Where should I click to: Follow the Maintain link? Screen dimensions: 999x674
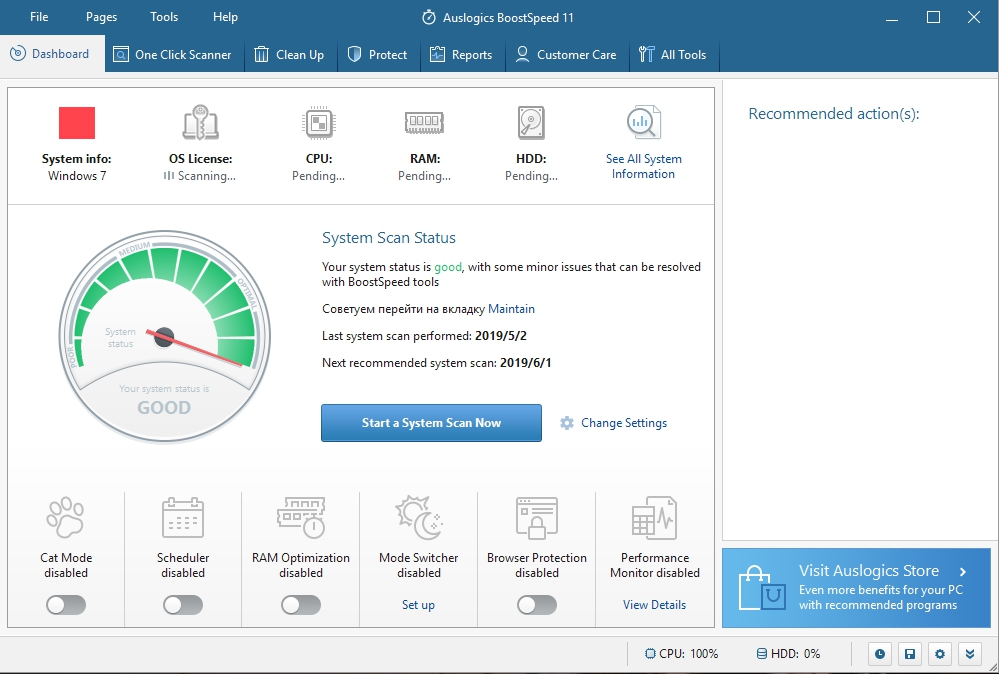coord(511,309)
